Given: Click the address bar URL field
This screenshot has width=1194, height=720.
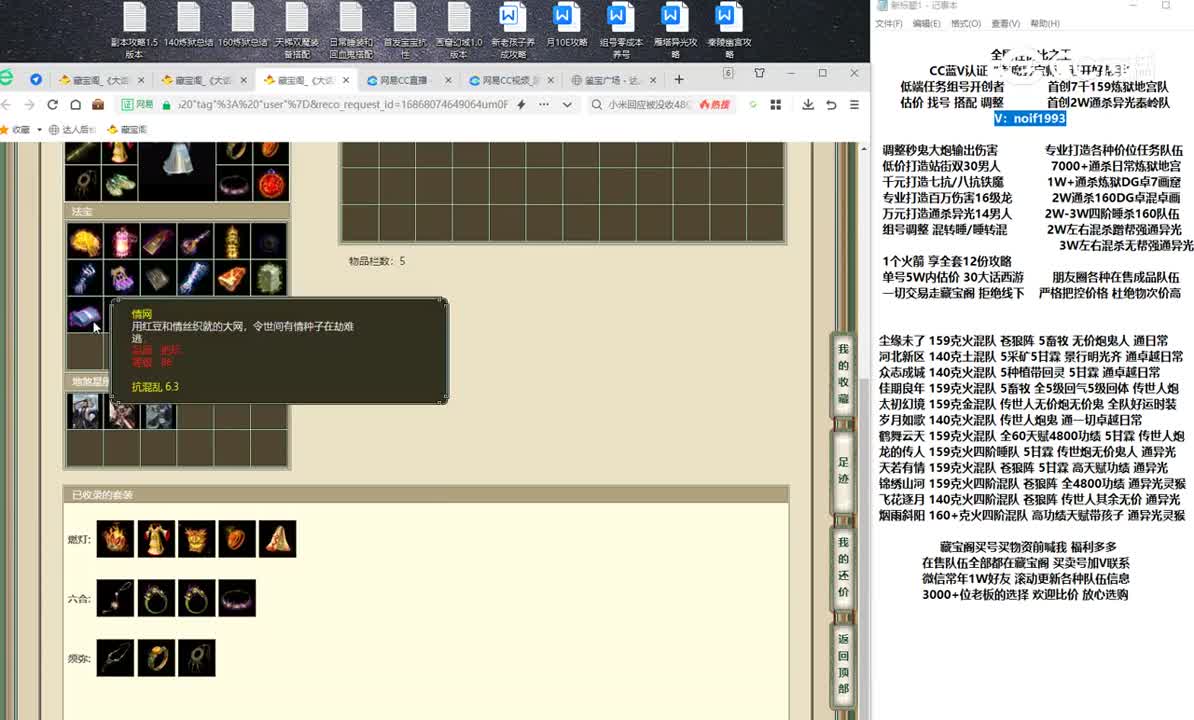Looking at the screenshot, I should coord(341,104).
